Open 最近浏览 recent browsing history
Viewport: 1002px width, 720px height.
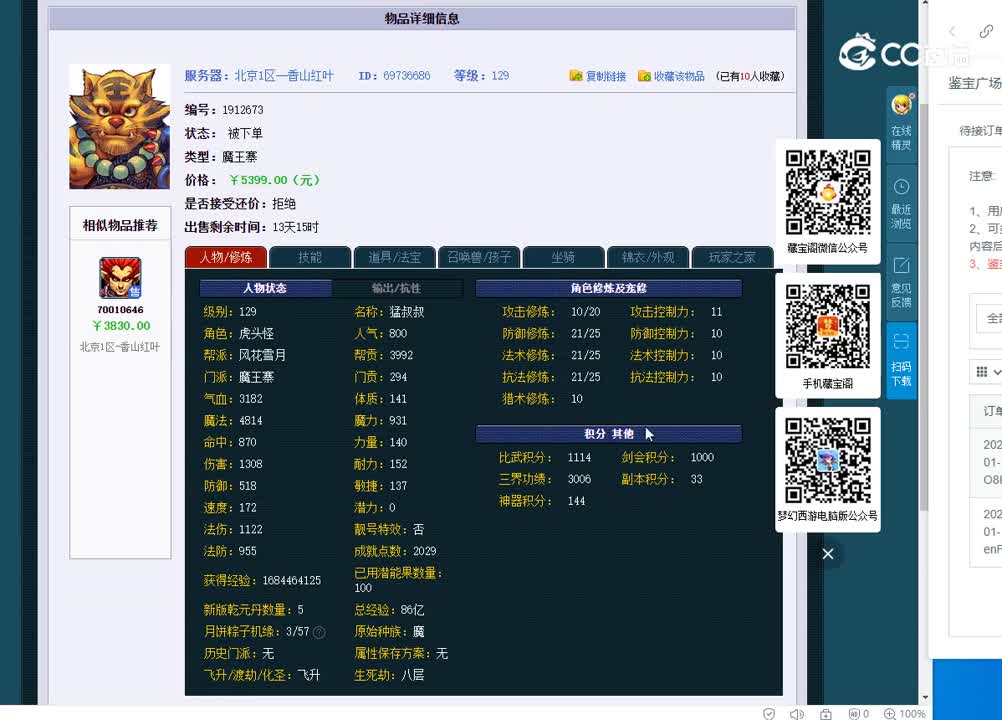pyautogui.click(x=901, y=204)
